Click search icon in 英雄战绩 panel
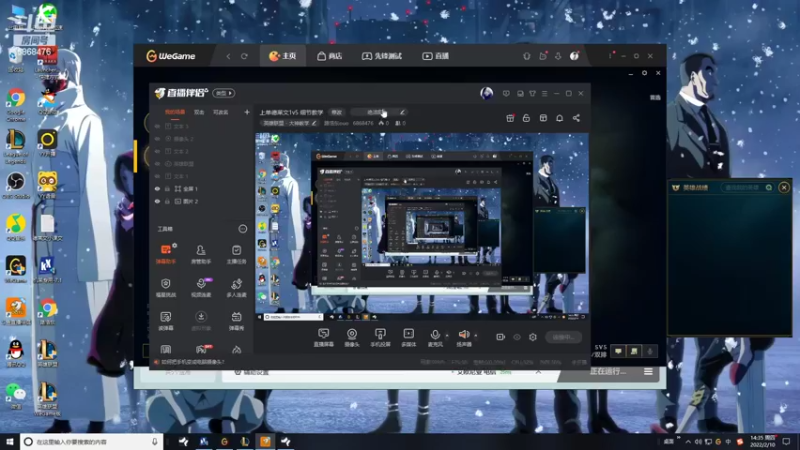 point(769,188)
